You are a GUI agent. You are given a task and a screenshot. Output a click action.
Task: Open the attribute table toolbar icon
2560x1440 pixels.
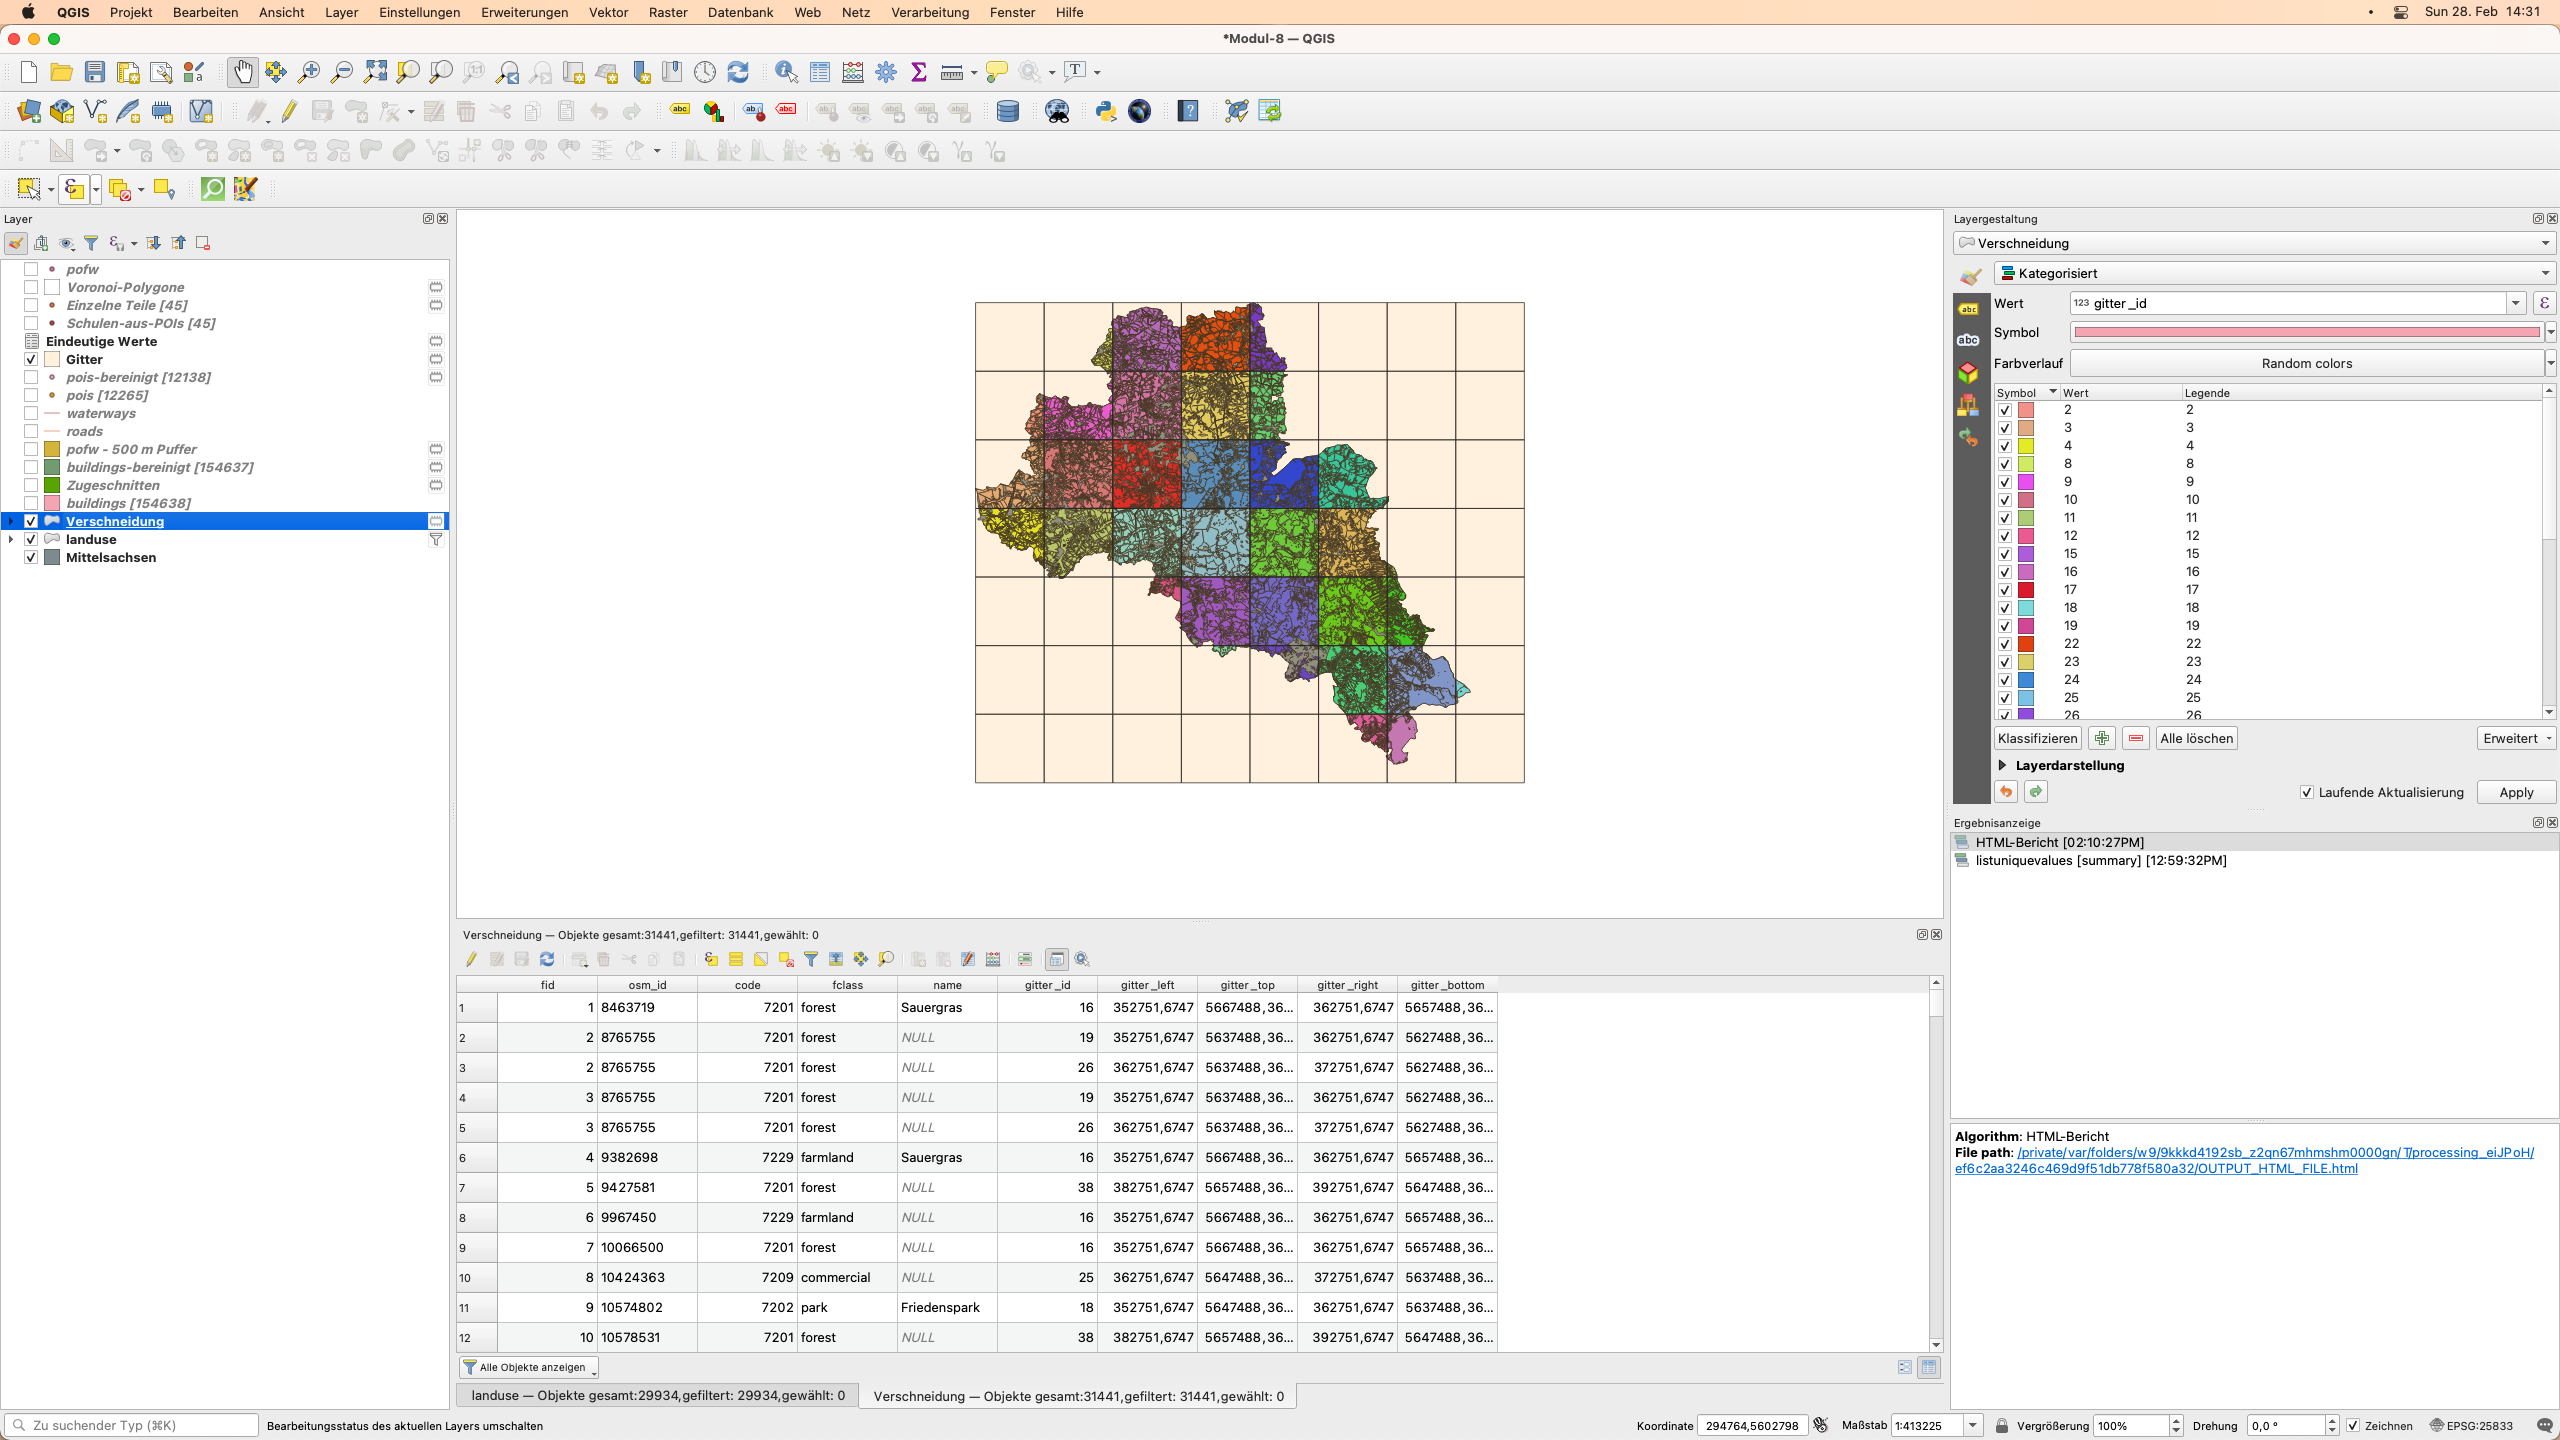(820, 72)
